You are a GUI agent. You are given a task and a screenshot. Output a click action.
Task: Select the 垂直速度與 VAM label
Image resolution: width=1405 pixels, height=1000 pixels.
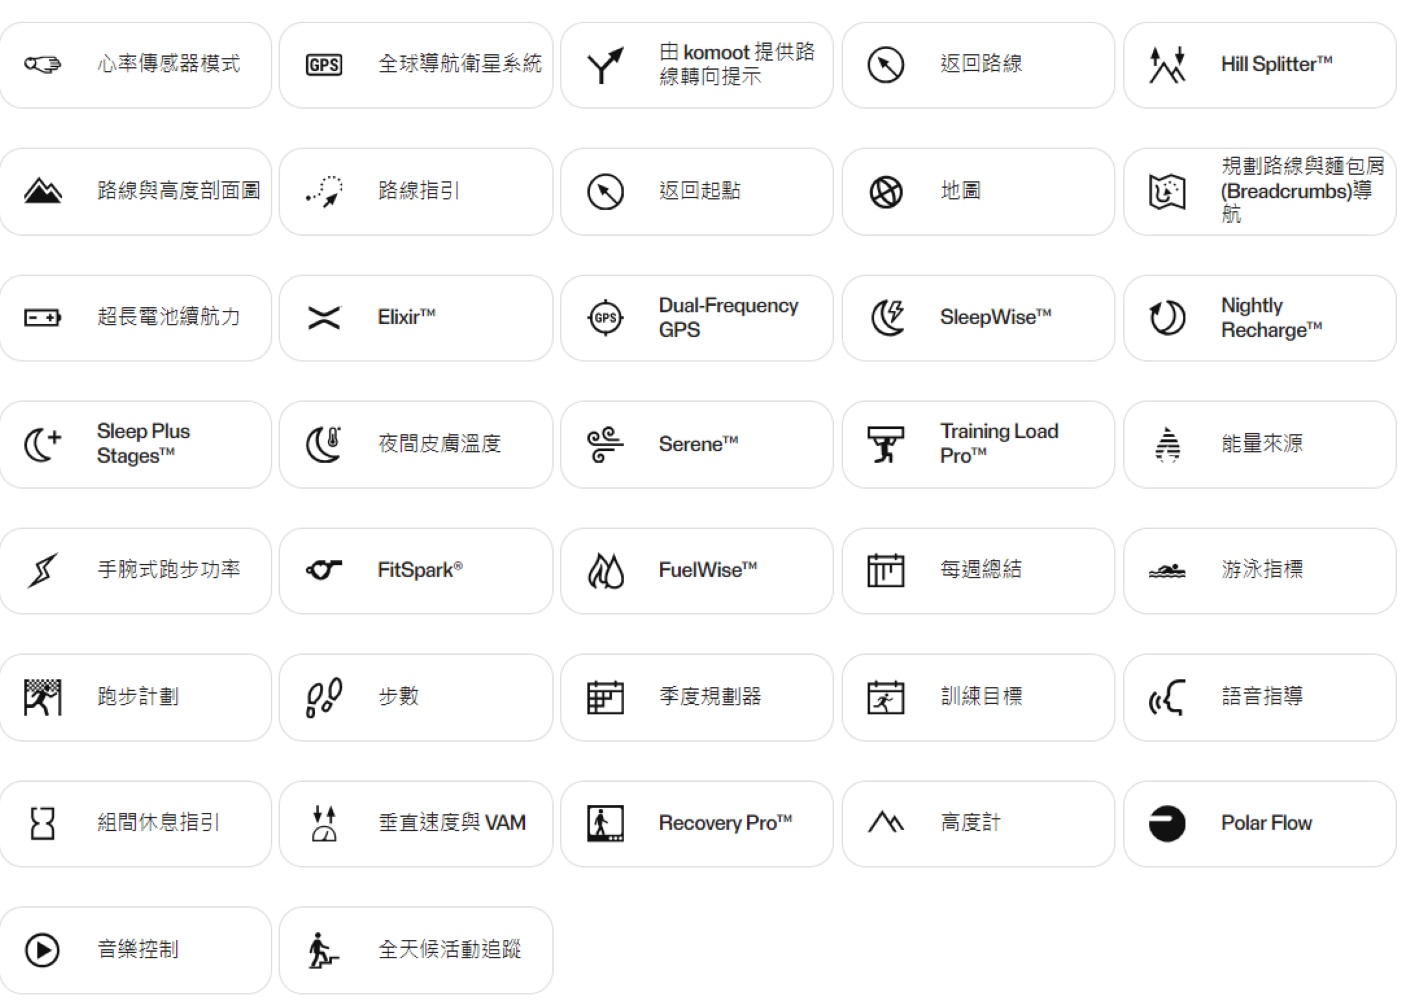pos(452,822)
